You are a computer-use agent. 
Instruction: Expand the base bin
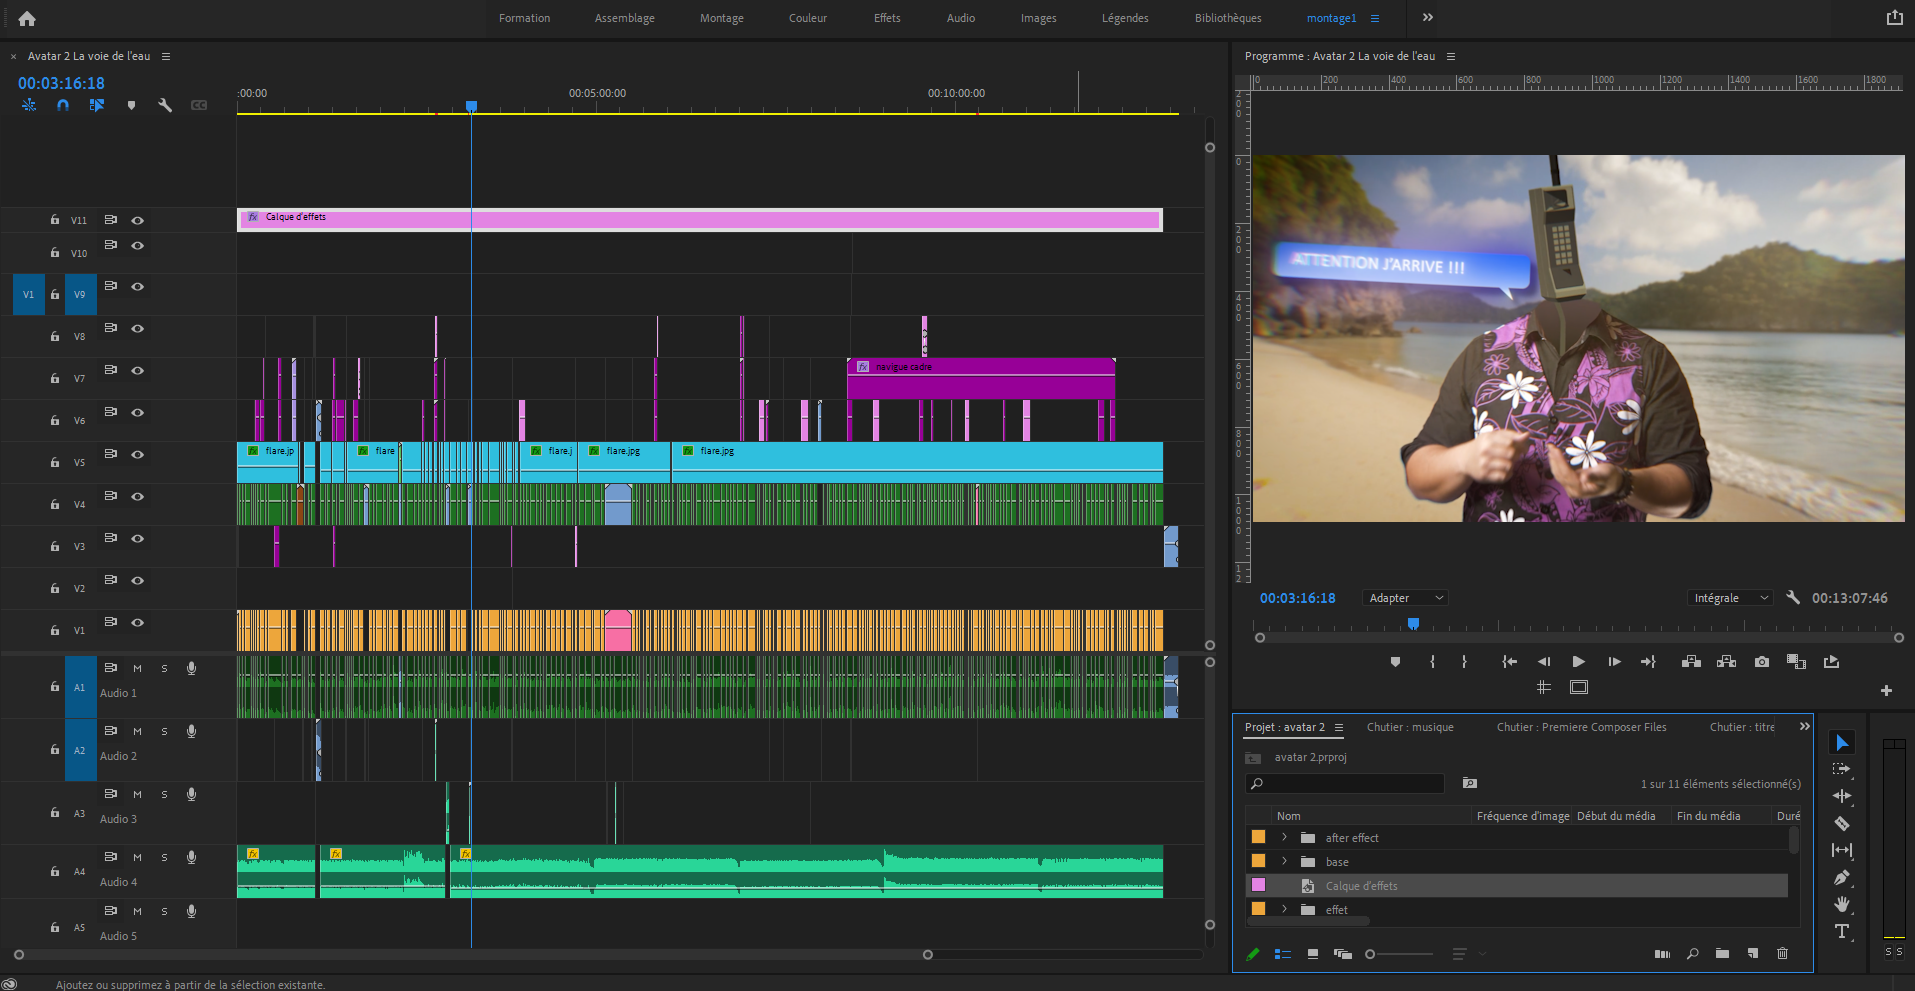1285,861
